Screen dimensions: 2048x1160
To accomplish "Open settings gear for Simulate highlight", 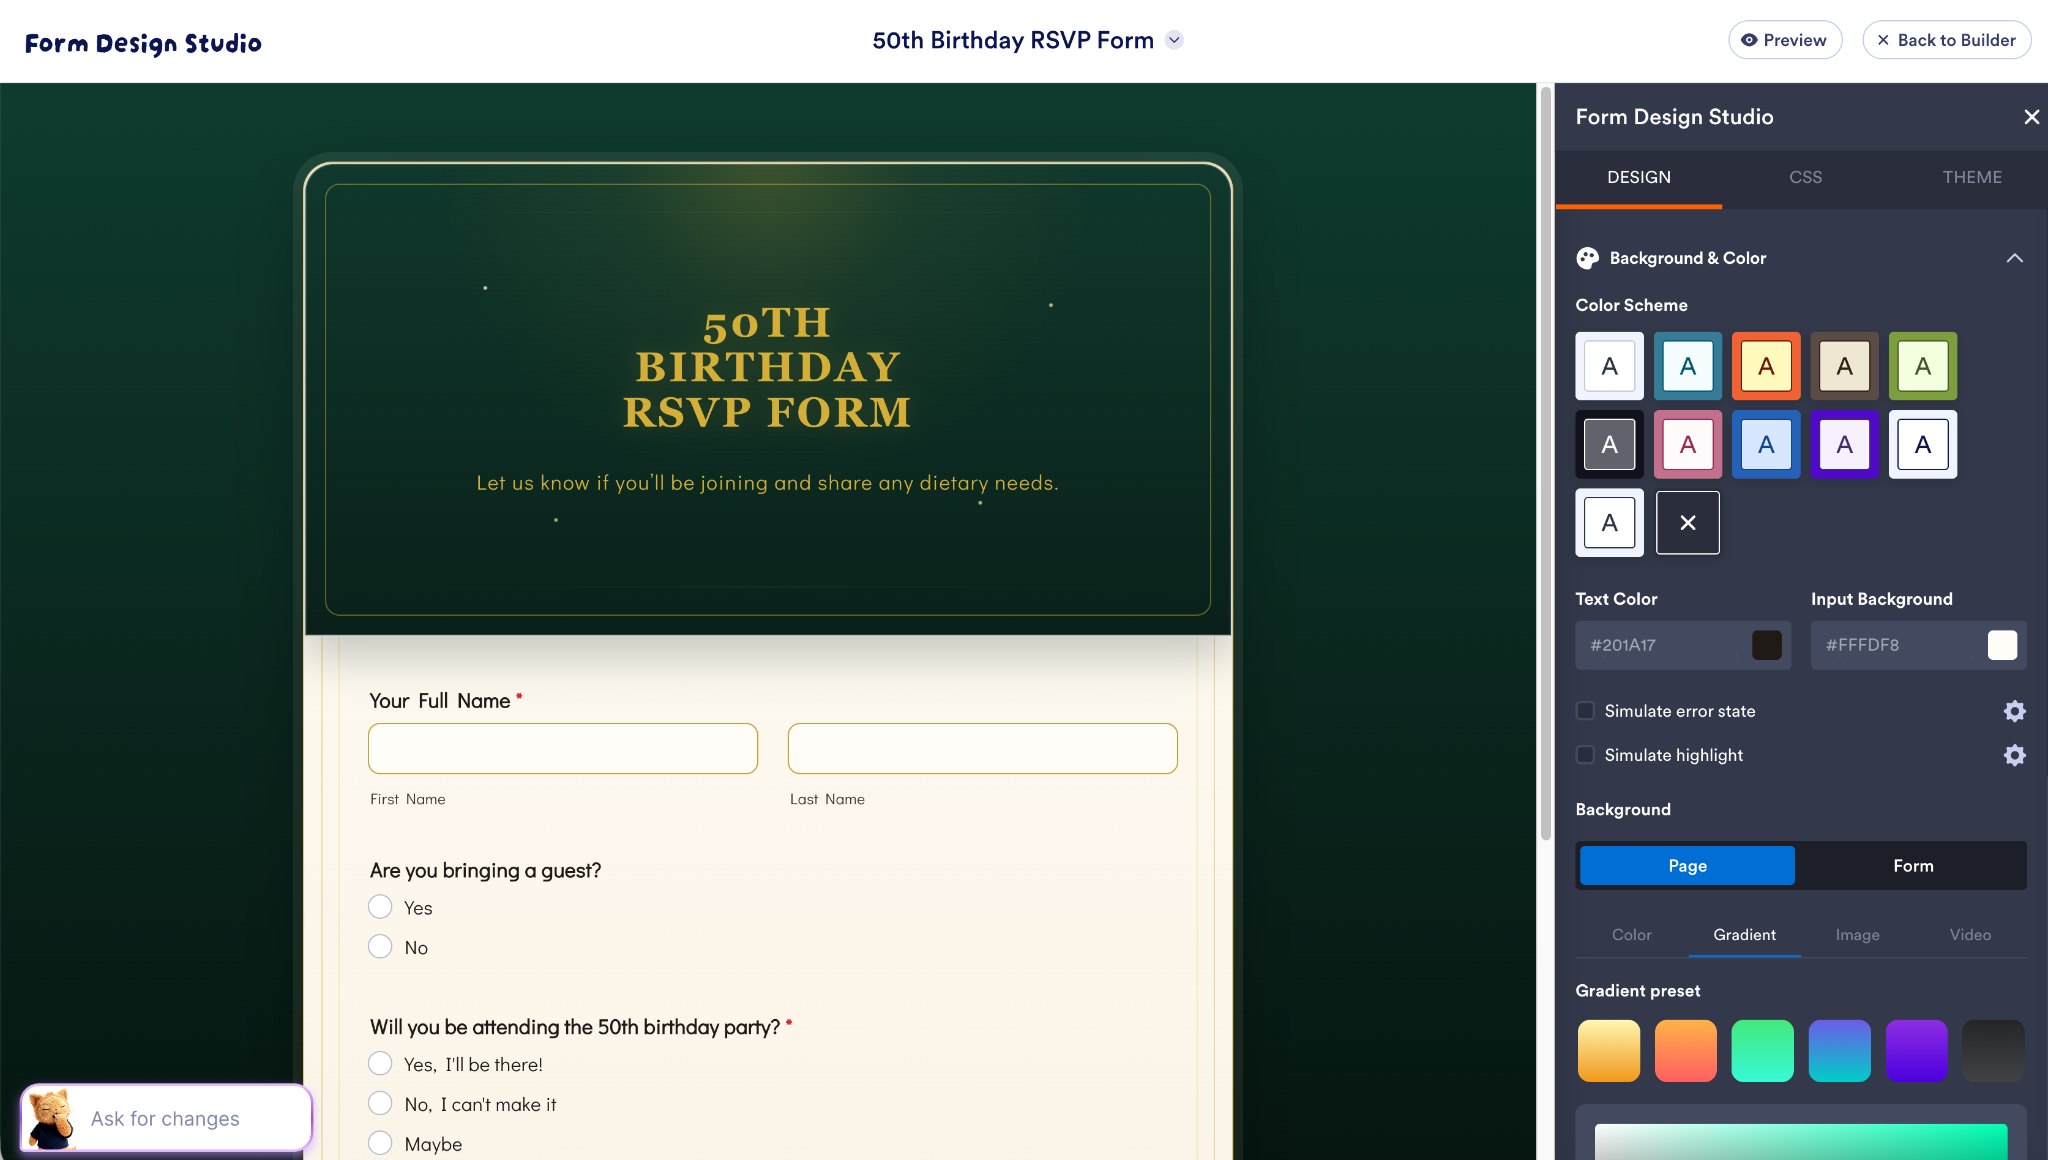I will pos(2014,755).
